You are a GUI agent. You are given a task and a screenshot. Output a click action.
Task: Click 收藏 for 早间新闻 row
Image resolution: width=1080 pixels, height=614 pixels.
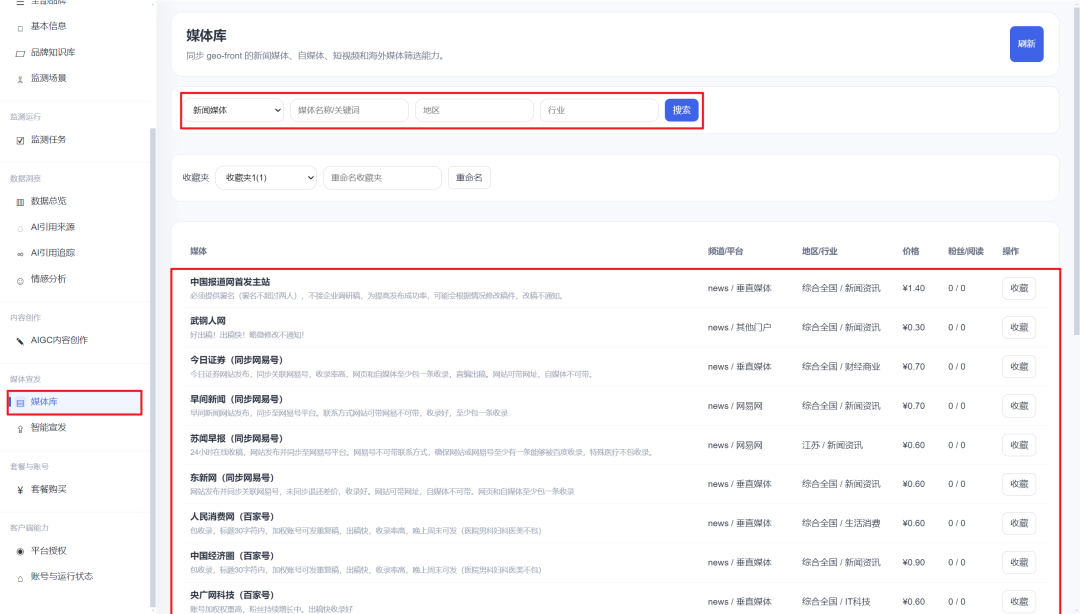pos(1019,406)
